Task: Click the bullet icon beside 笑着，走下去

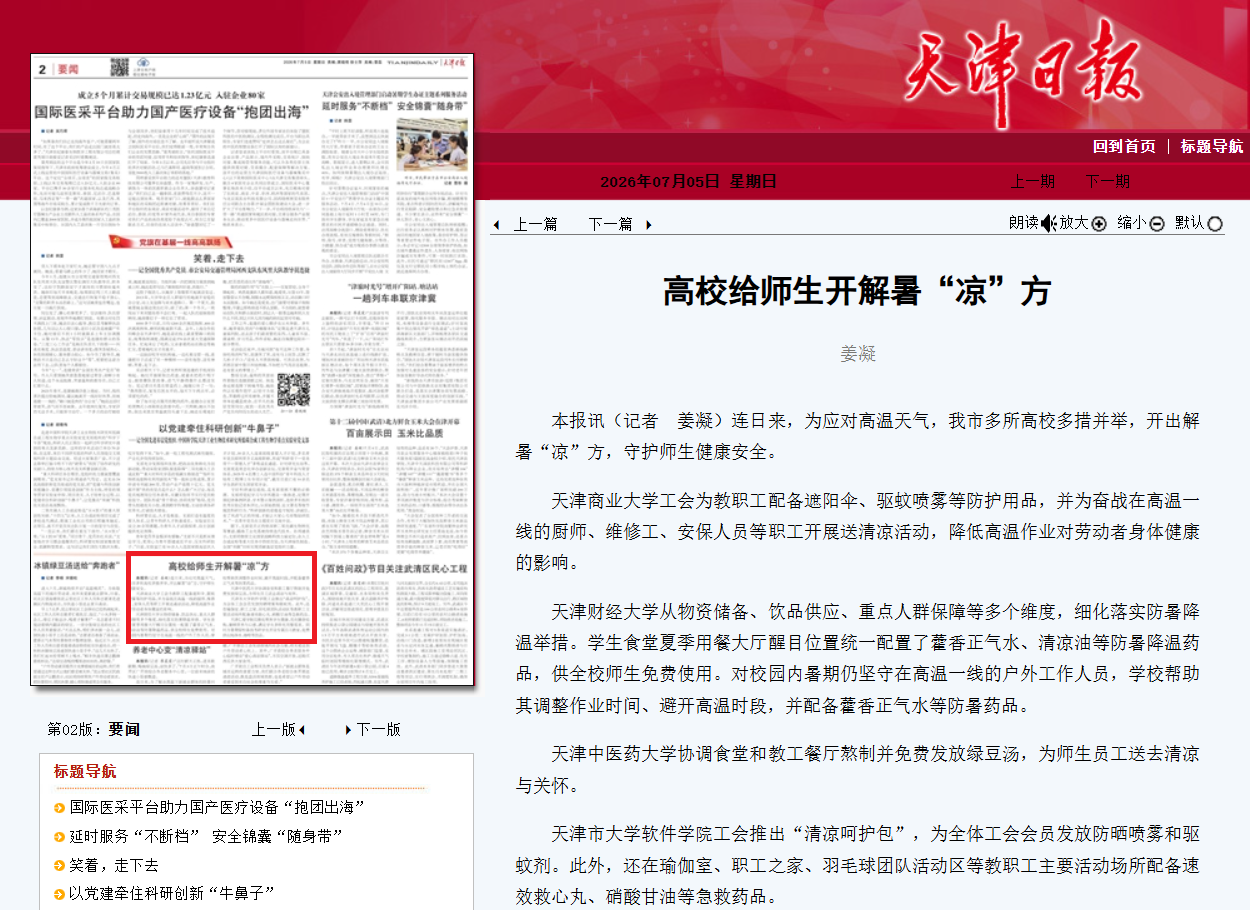Action: point(60,865)
